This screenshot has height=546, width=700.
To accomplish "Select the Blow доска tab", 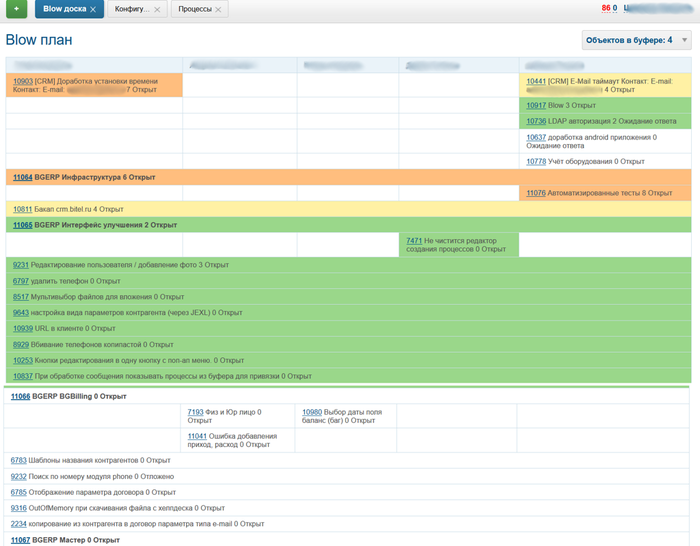I will pyautogui.click(x=64, y=10).
